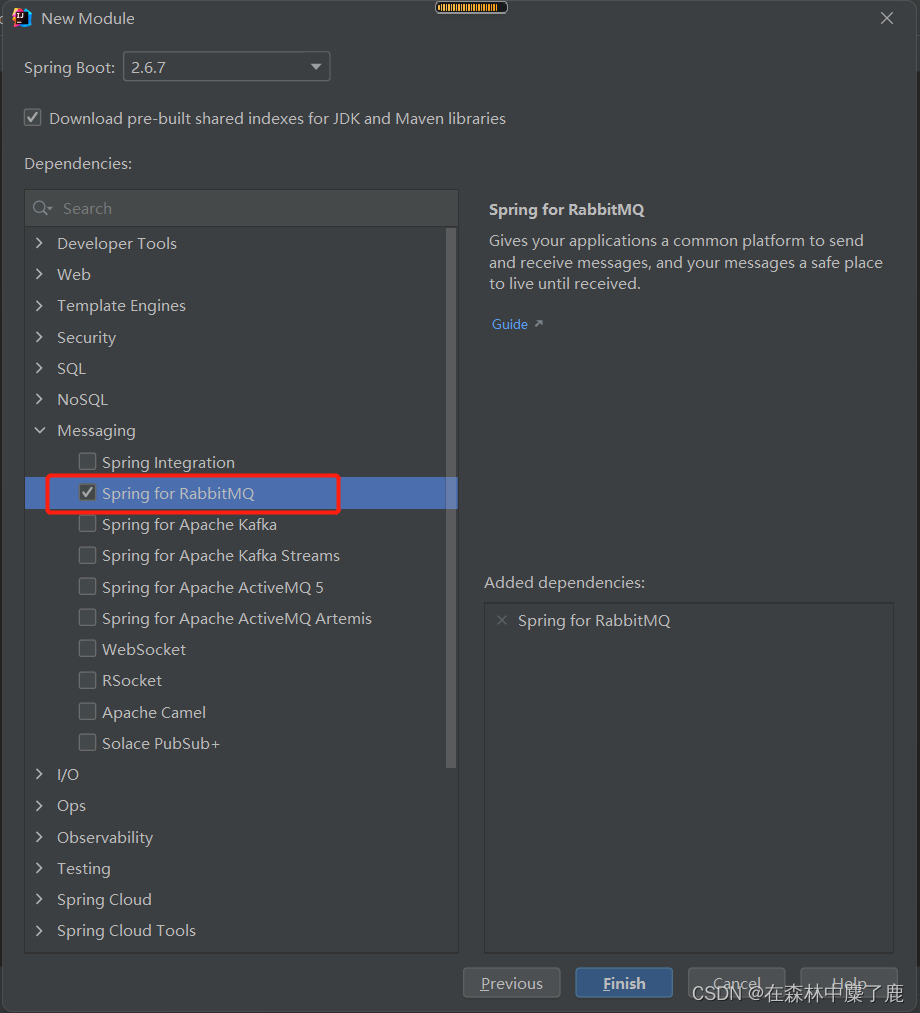
Task: Click the Help button
Action: [x=849, y=983]
